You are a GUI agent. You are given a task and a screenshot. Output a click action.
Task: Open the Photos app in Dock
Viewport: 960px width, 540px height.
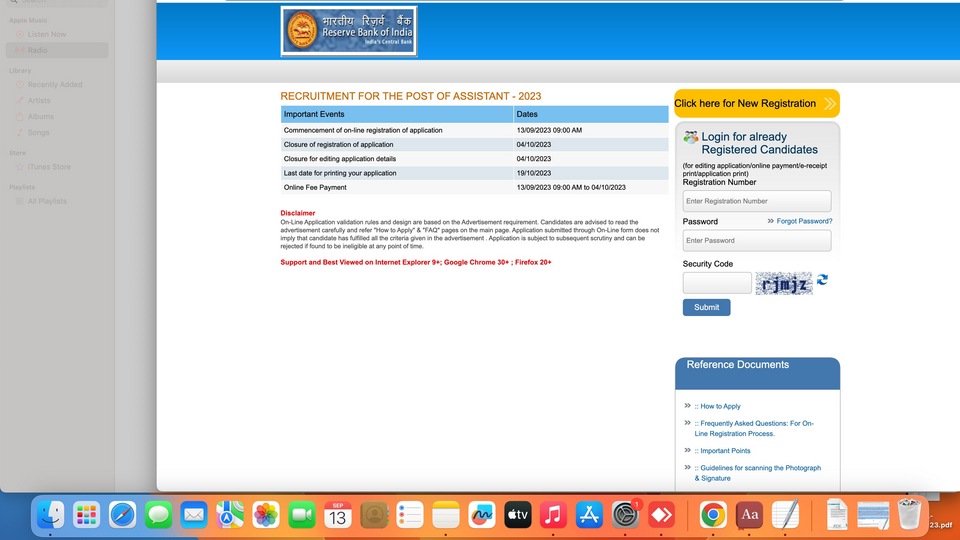266,515
